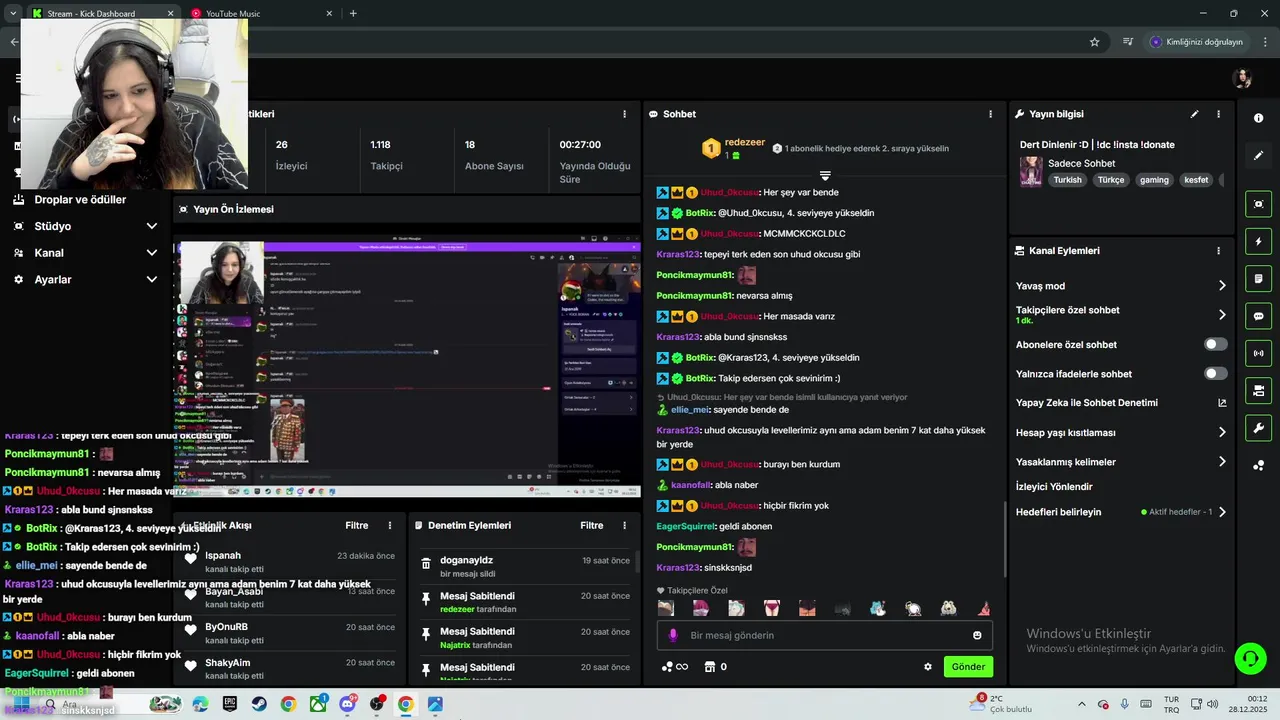Image resolution: width=1280 pixels, height=720 pixels.
Task: Collapse the pinned leaderboard in chat
Action: coord(825,176)
